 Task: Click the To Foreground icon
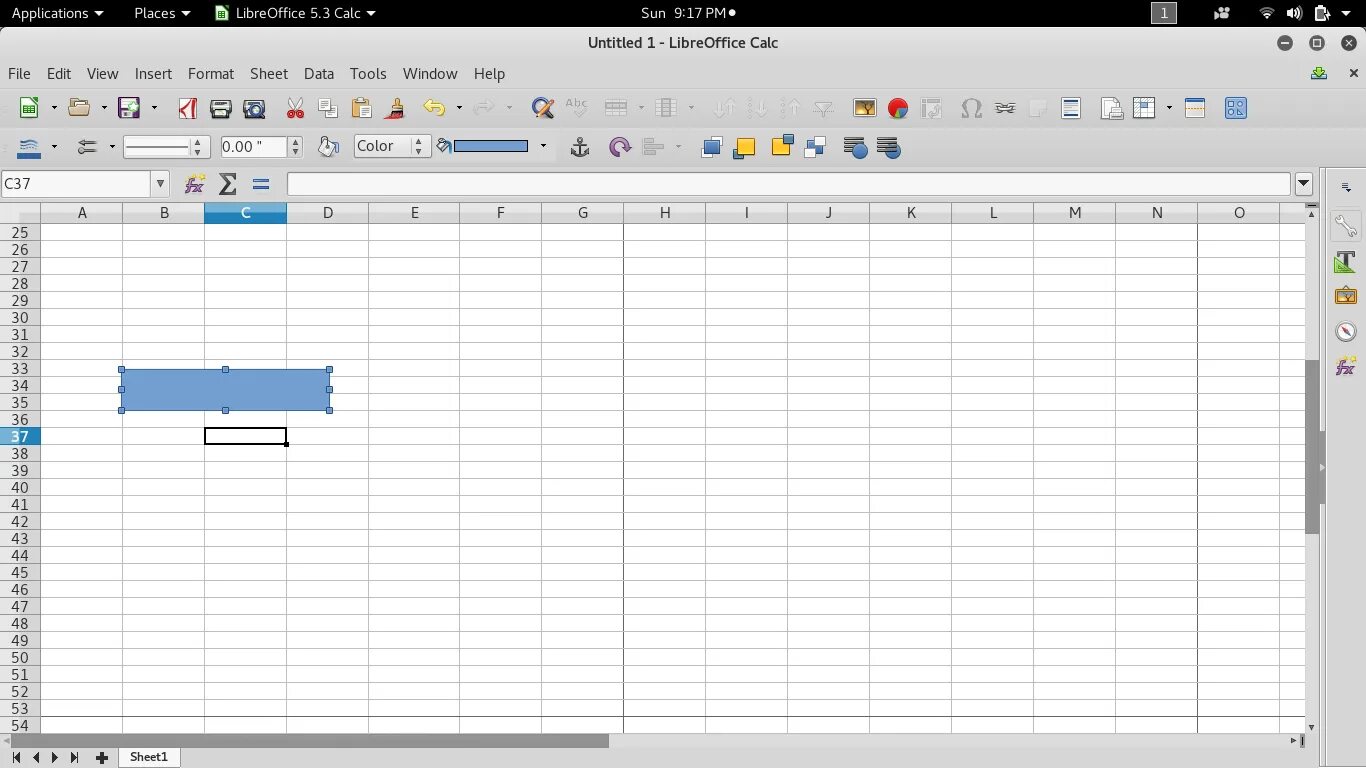pos(855,147)
